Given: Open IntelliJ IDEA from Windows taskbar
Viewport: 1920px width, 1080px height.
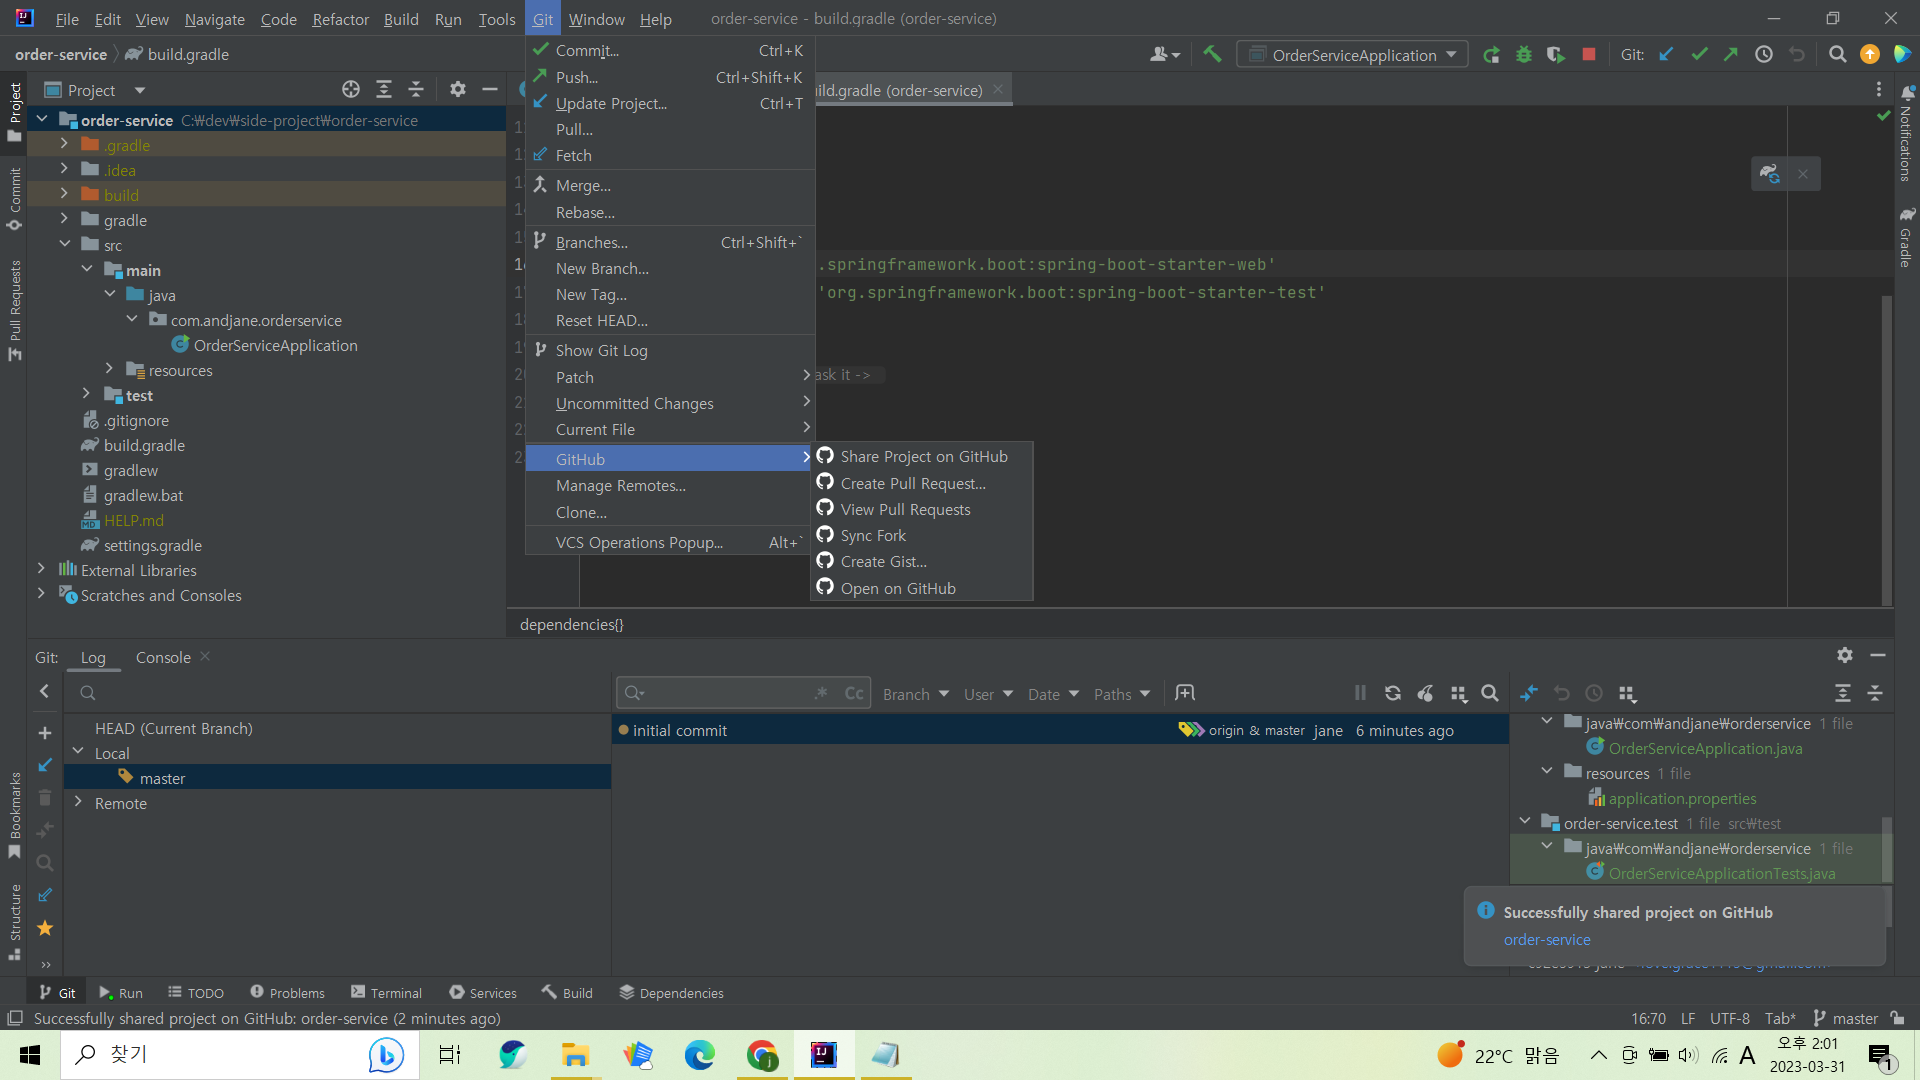Looking at the screenshot, I should pos(824,1055).
